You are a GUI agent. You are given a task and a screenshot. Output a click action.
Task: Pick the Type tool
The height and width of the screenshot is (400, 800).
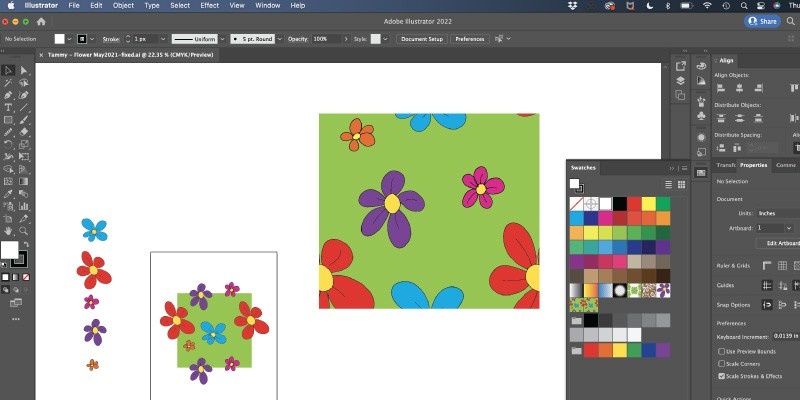[x=8, y=107]
